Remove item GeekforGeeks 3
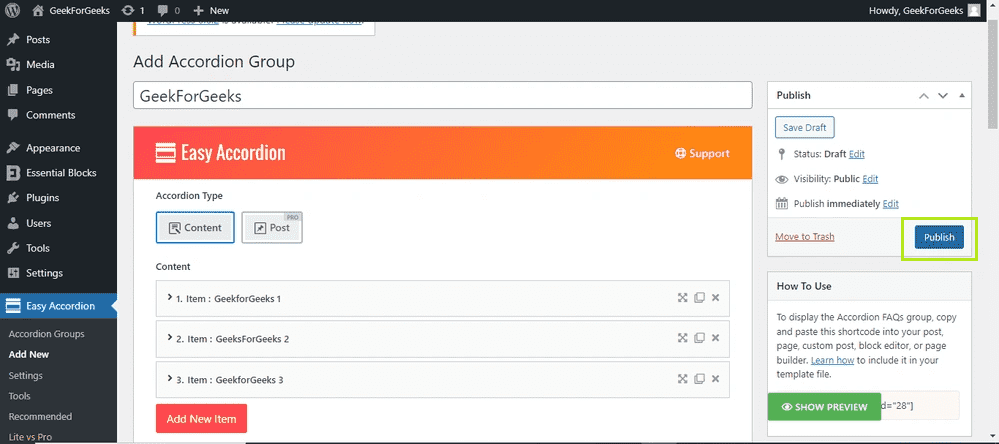Screen dimensions: 999x444 (x=715, y=379)
